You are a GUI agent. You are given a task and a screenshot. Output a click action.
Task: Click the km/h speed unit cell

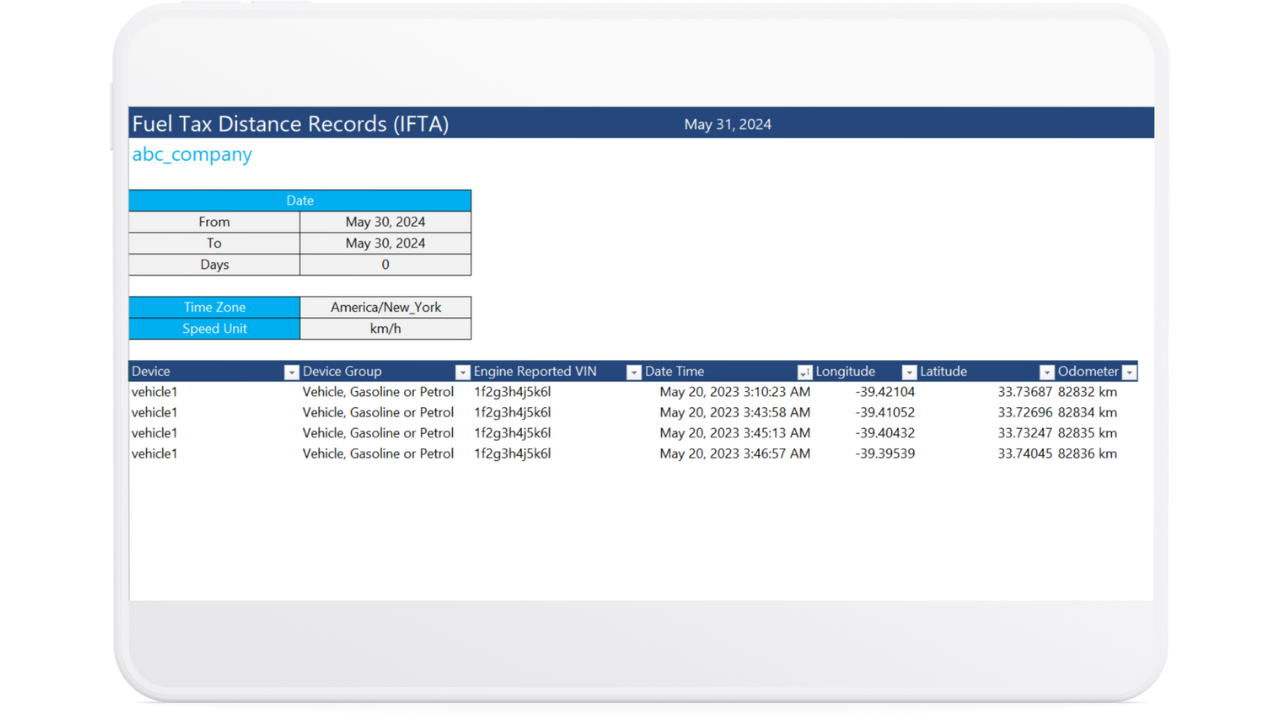click(x=386, y=329)
